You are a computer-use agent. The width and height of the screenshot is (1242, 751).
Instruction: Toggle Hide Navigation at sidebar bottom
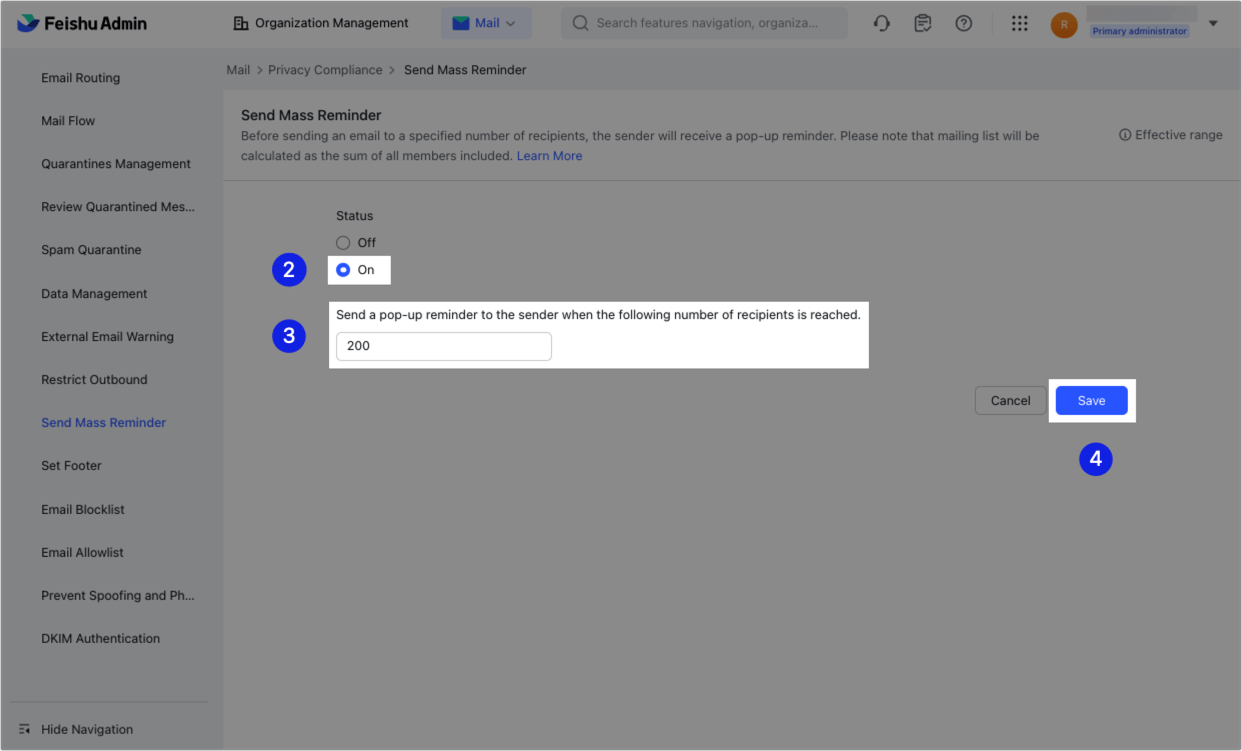[x=86, y=729]
